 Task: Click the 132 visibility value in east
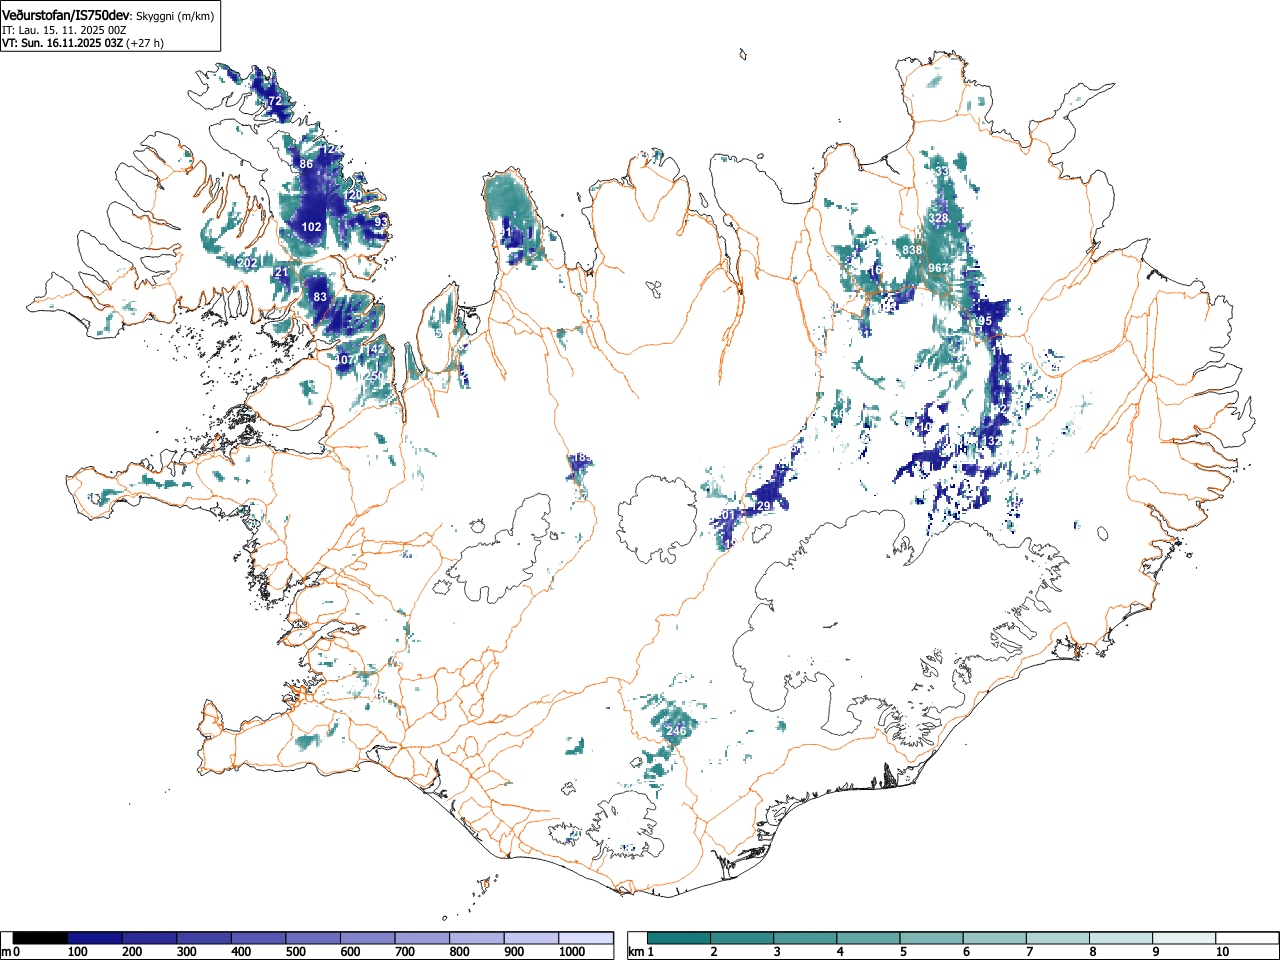tap(990, 441)
